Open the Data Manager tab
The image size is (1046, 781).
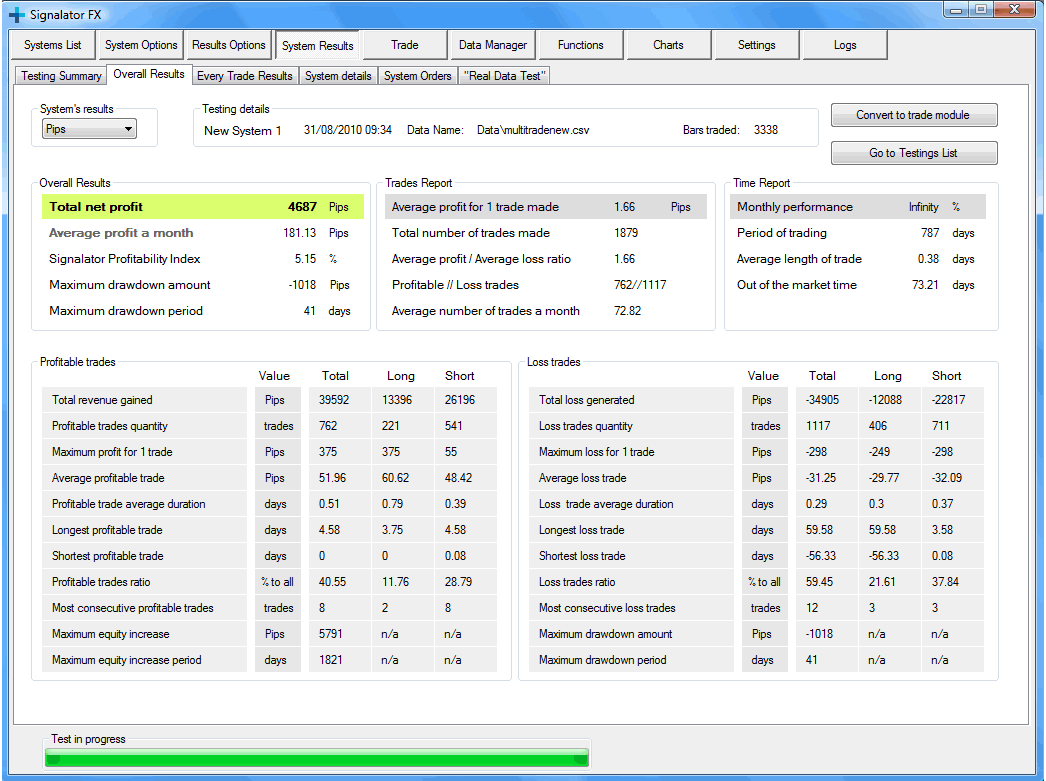coord(493,45)
